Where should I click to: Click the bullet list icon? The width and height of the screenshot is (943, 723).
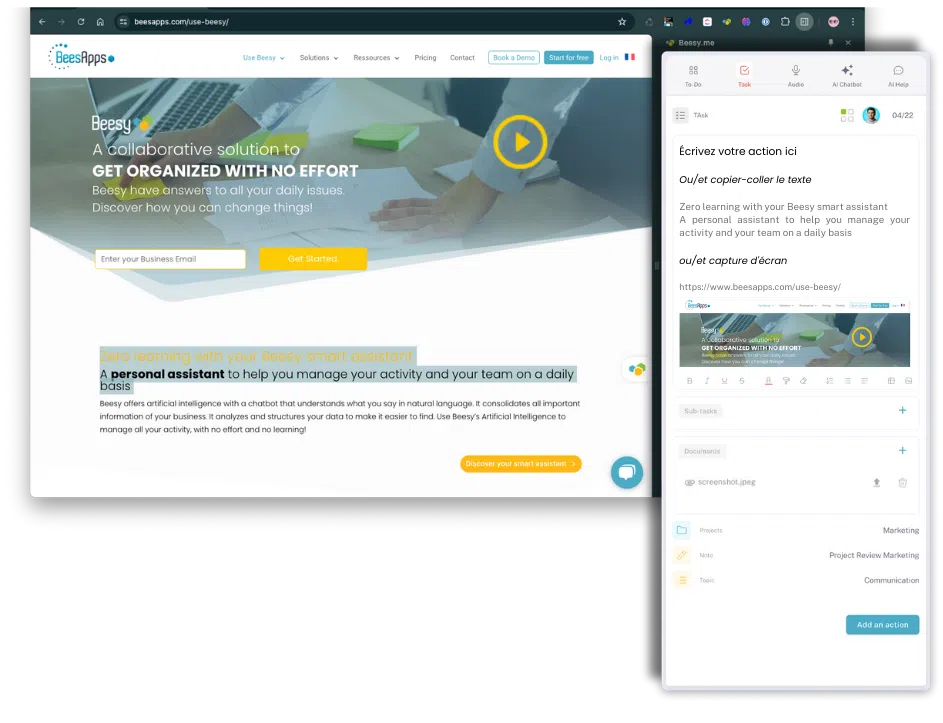tap(847, 381)
